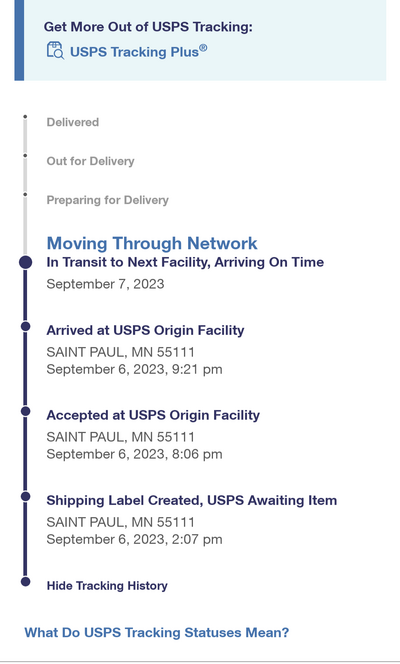
Task: Click In Transit to Next Facility text
Action: tap(185, 262)
